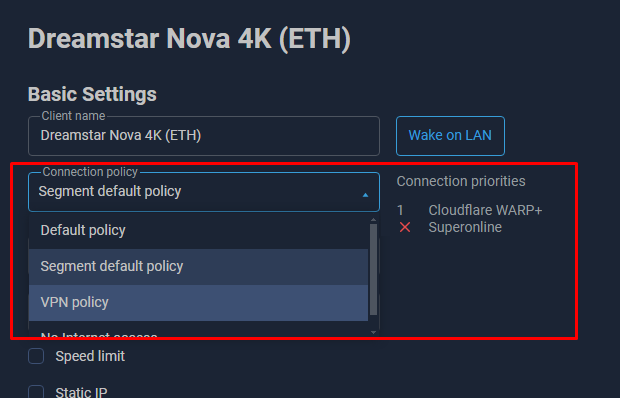This screenshot has height=398, width=620.
Task: Click the Connection policy dropdown triangle arrow
Action: [x=365, y=195]
